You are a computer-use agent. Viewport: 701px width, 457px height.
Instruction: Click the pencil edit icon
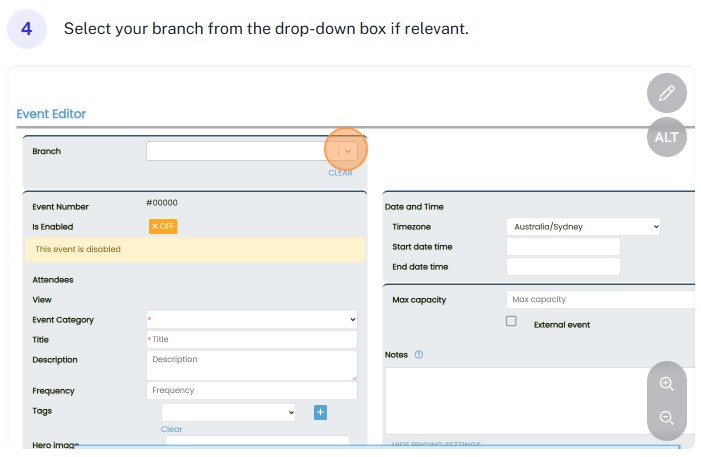coord(667,93)
